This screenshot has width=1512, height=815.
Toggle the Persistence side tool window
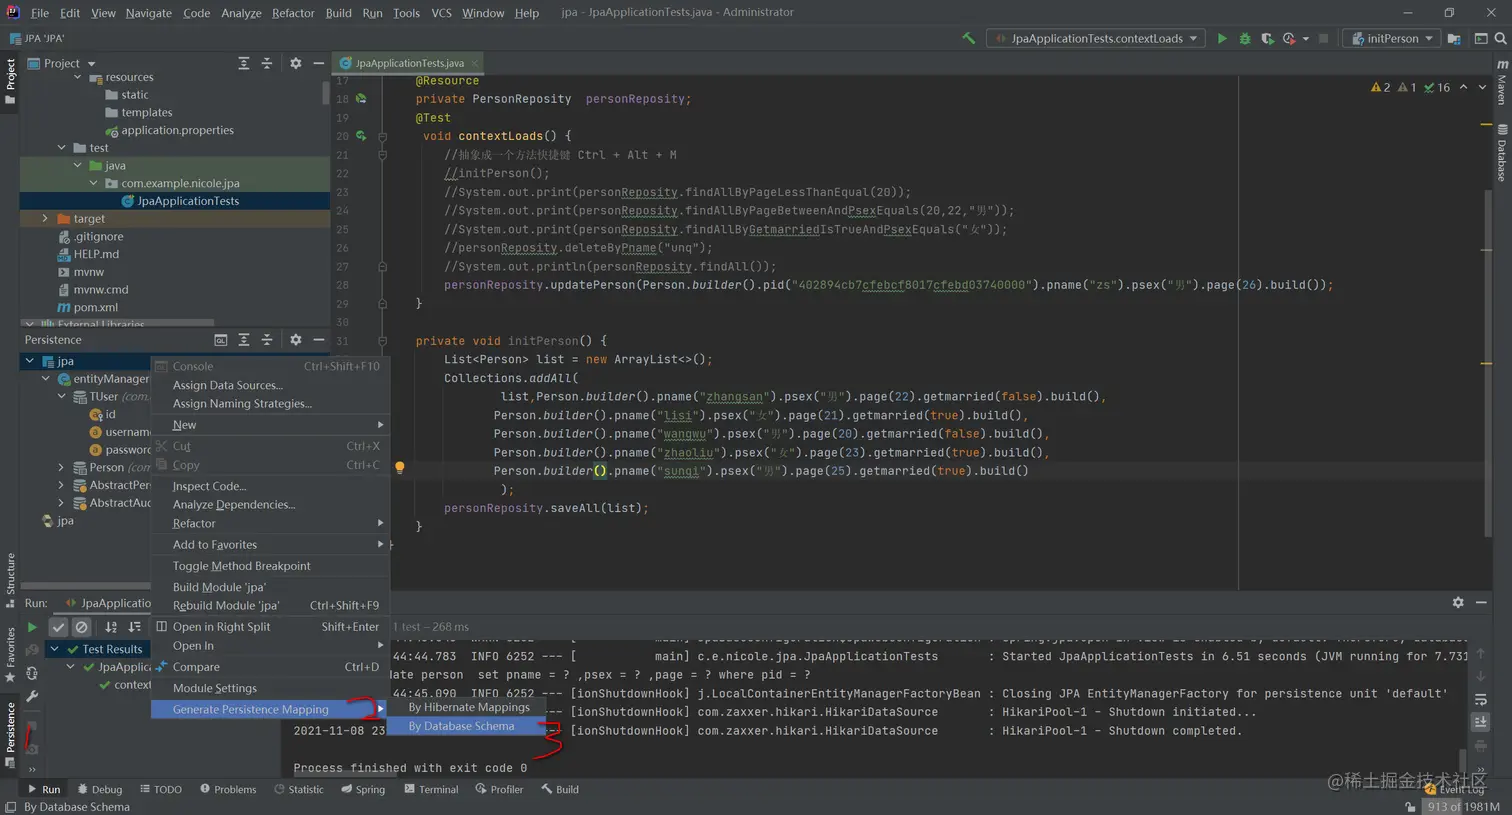10,733
